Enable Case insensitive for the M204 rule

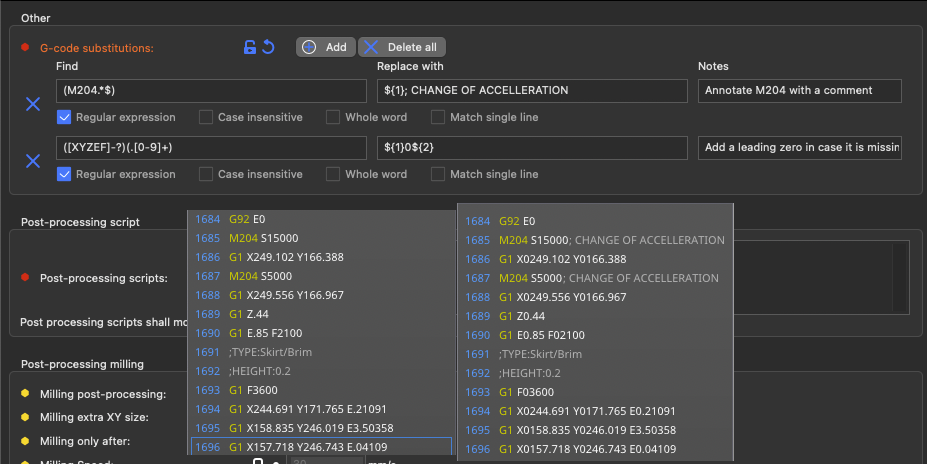click(206, 117)
